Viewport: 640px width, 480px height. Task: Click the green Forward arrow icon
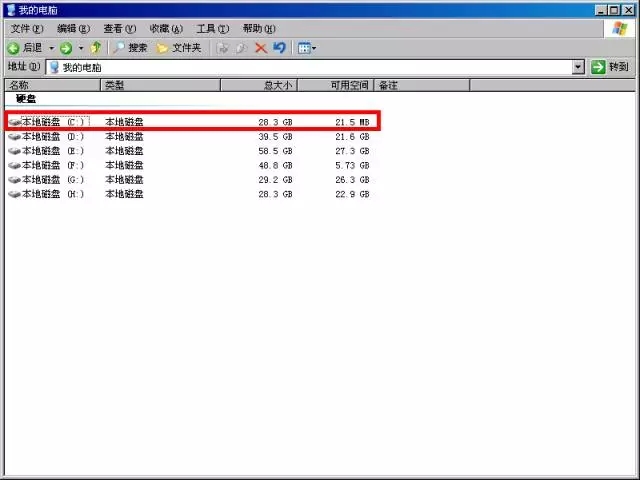66,48
